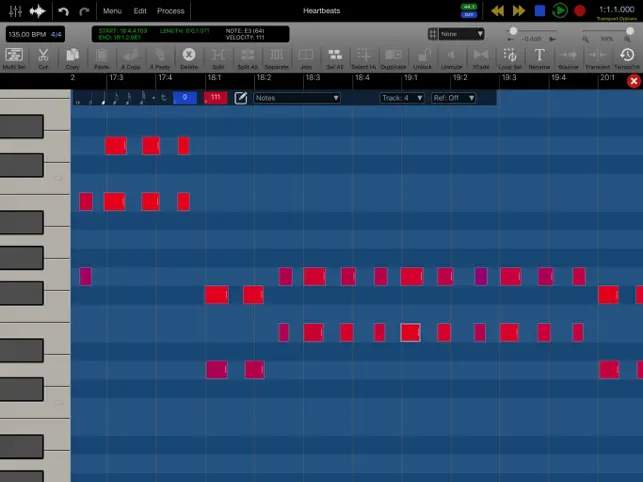Click the Split All icon
643x482 pixels.
pyautogui.click(x=247, y=58)
